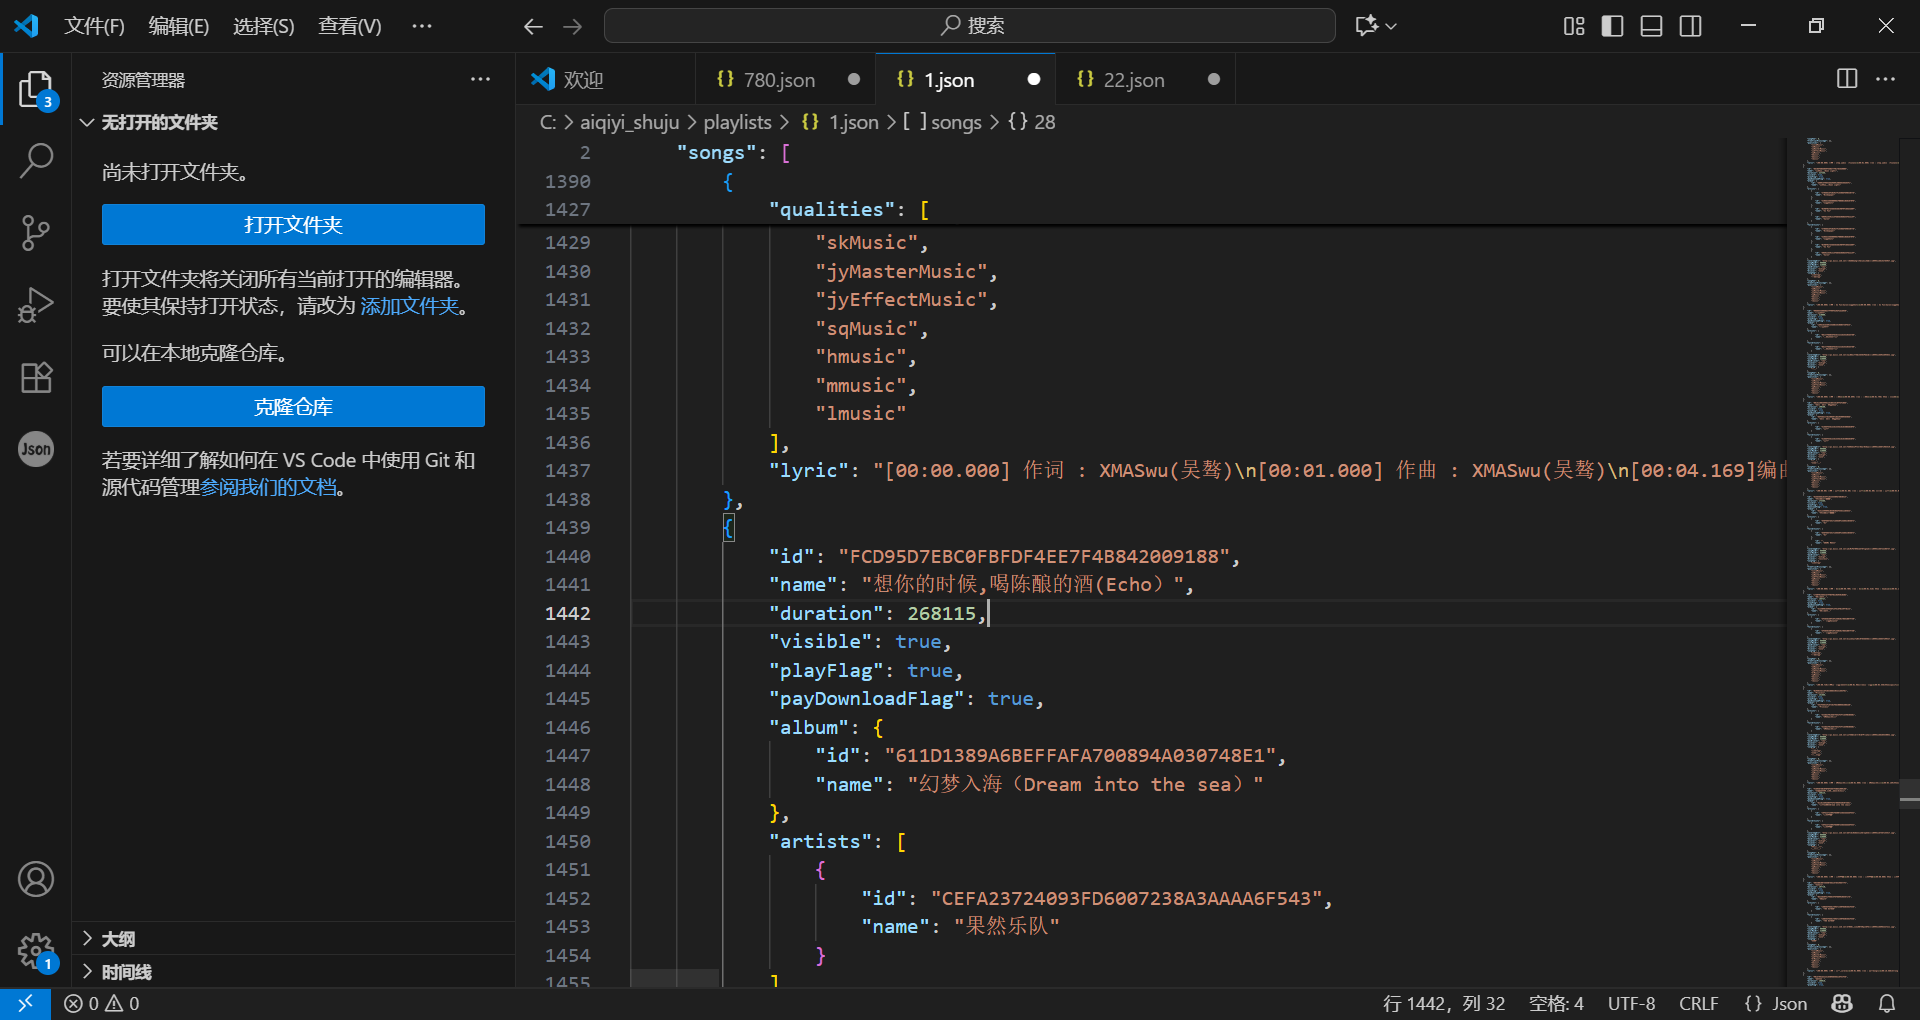Click the 添加文件夹 link

(409, 306)
